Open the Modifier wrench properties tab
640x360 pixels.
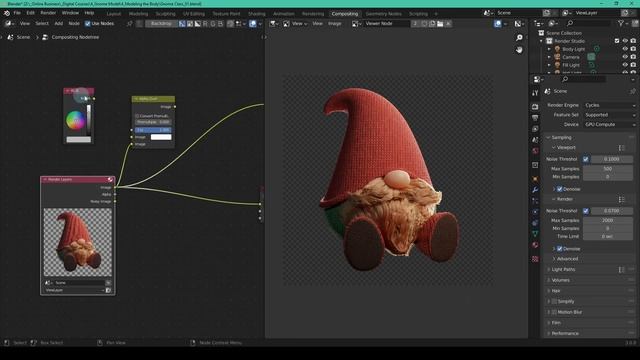pyautogui.click(x=535, y=190)
